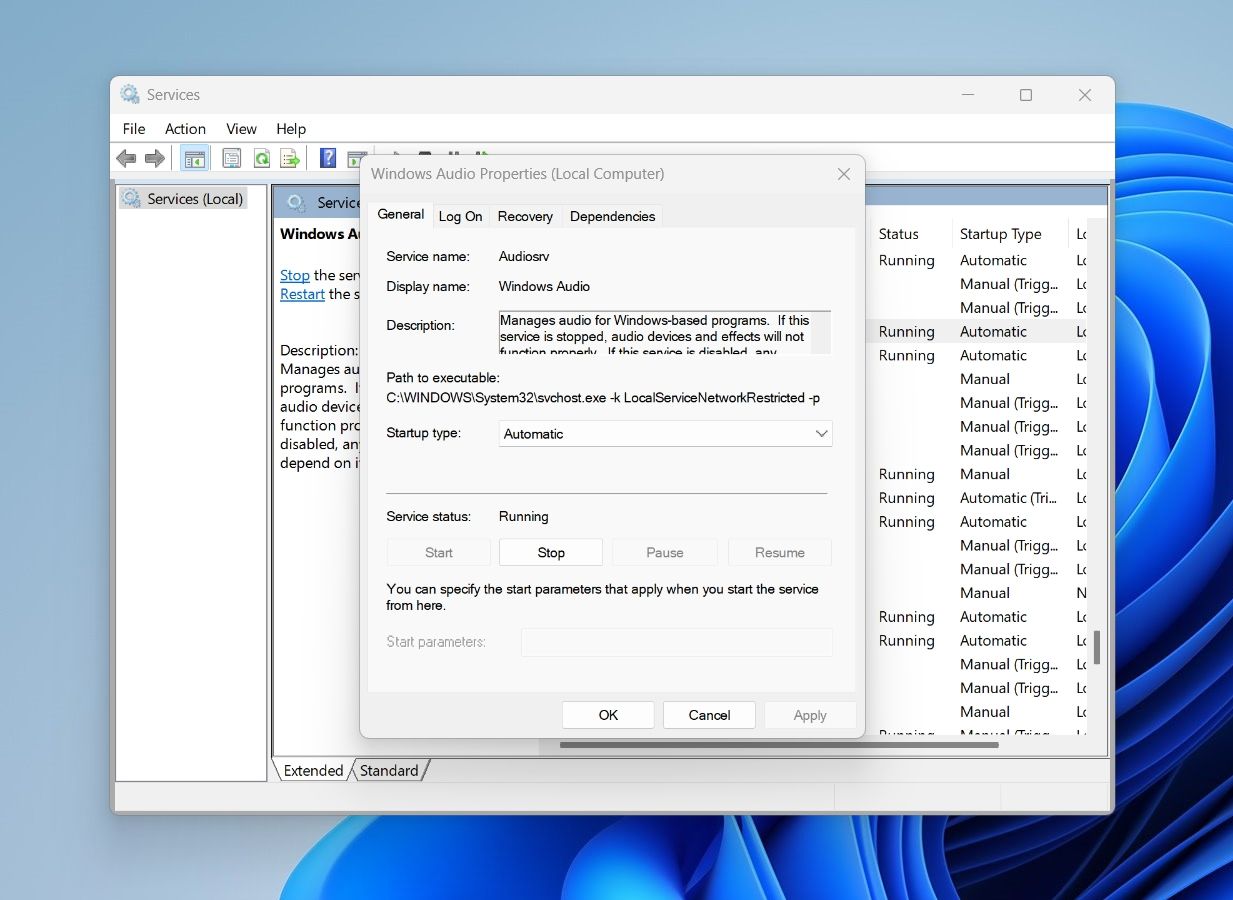Image resolution: width=1233 pixels, height=900 pixels.
Task: Switch to the Dependencies tab
Action: click(x=612, y=216)
